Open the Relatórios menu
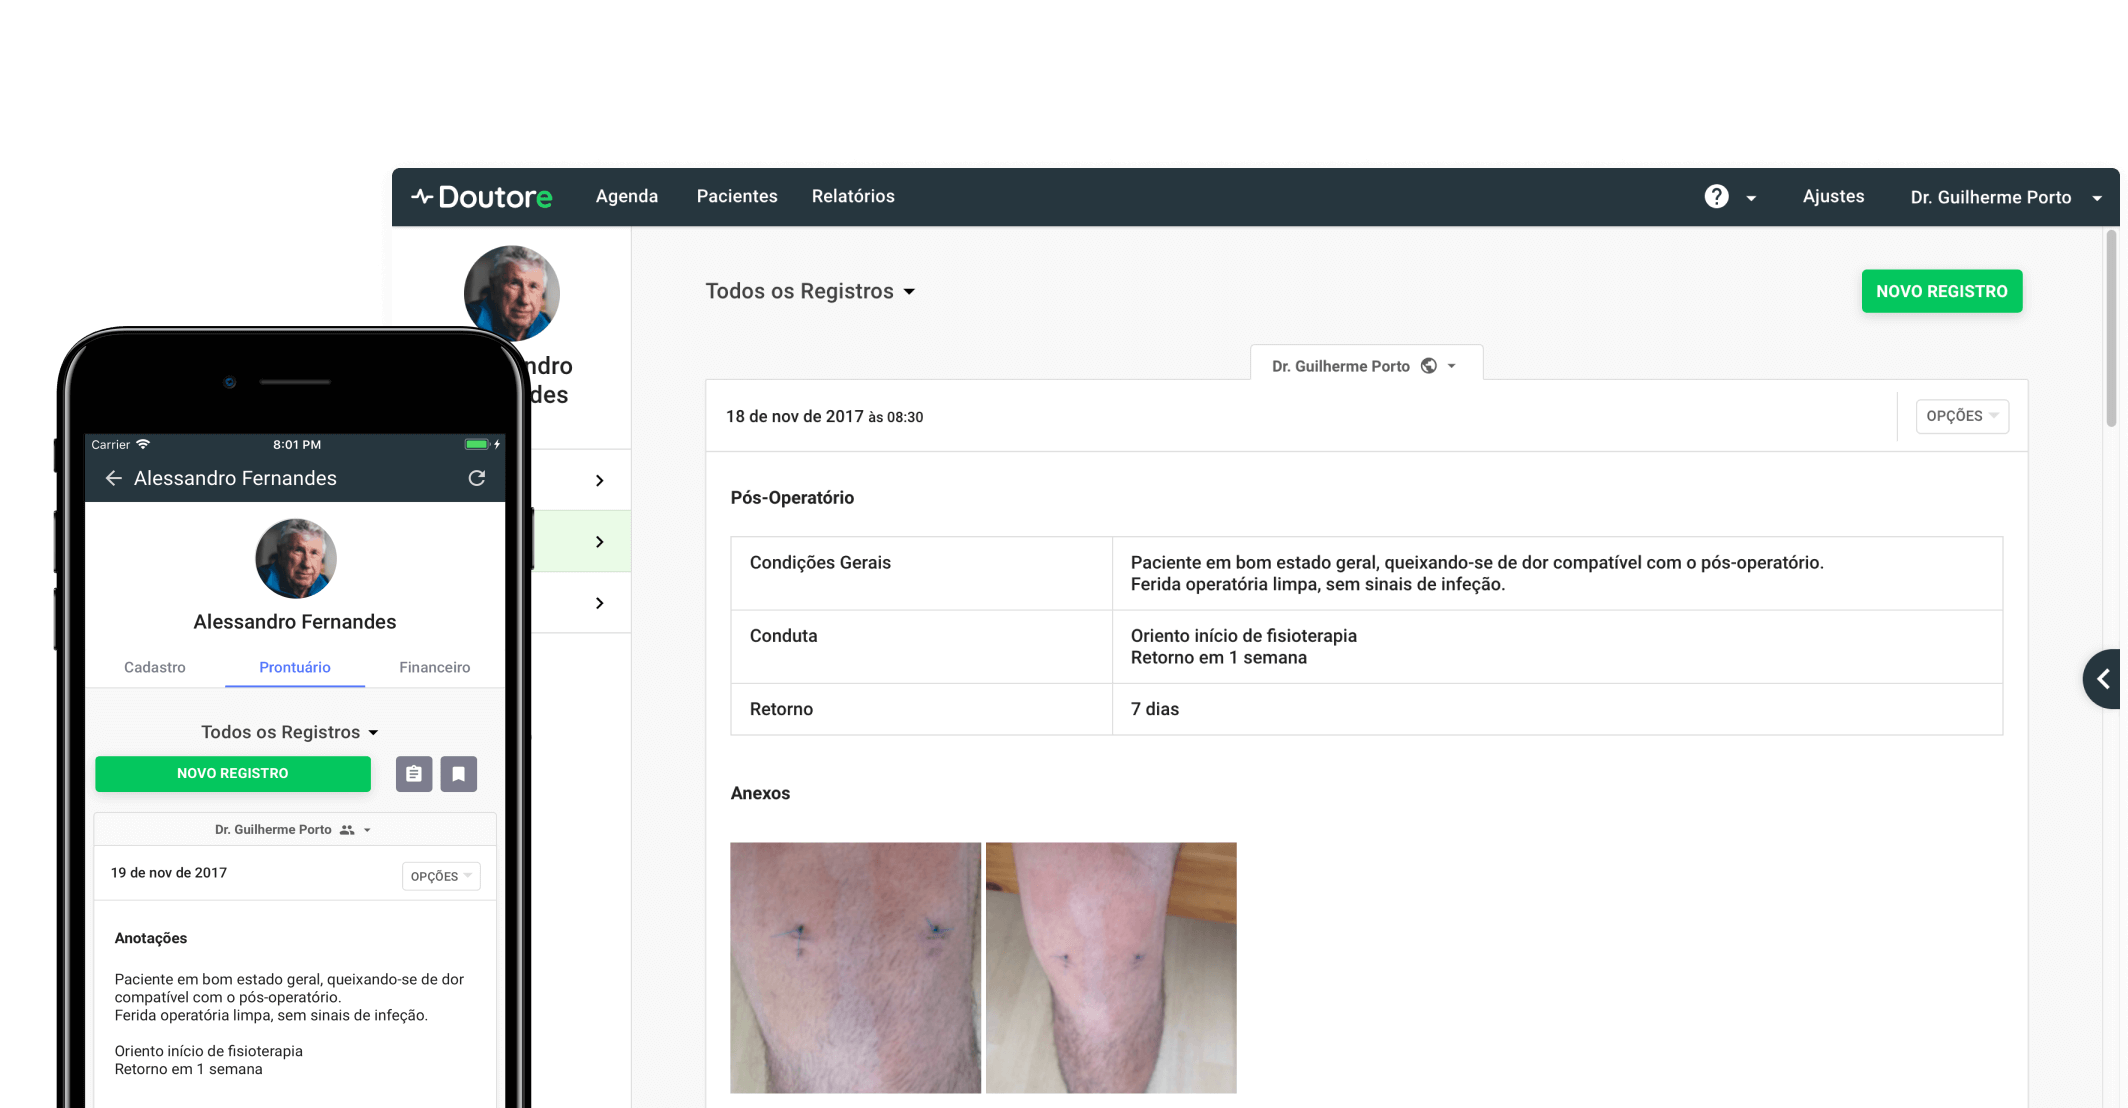Viewport: 2128px width, 1108px height. pos(853,197)
